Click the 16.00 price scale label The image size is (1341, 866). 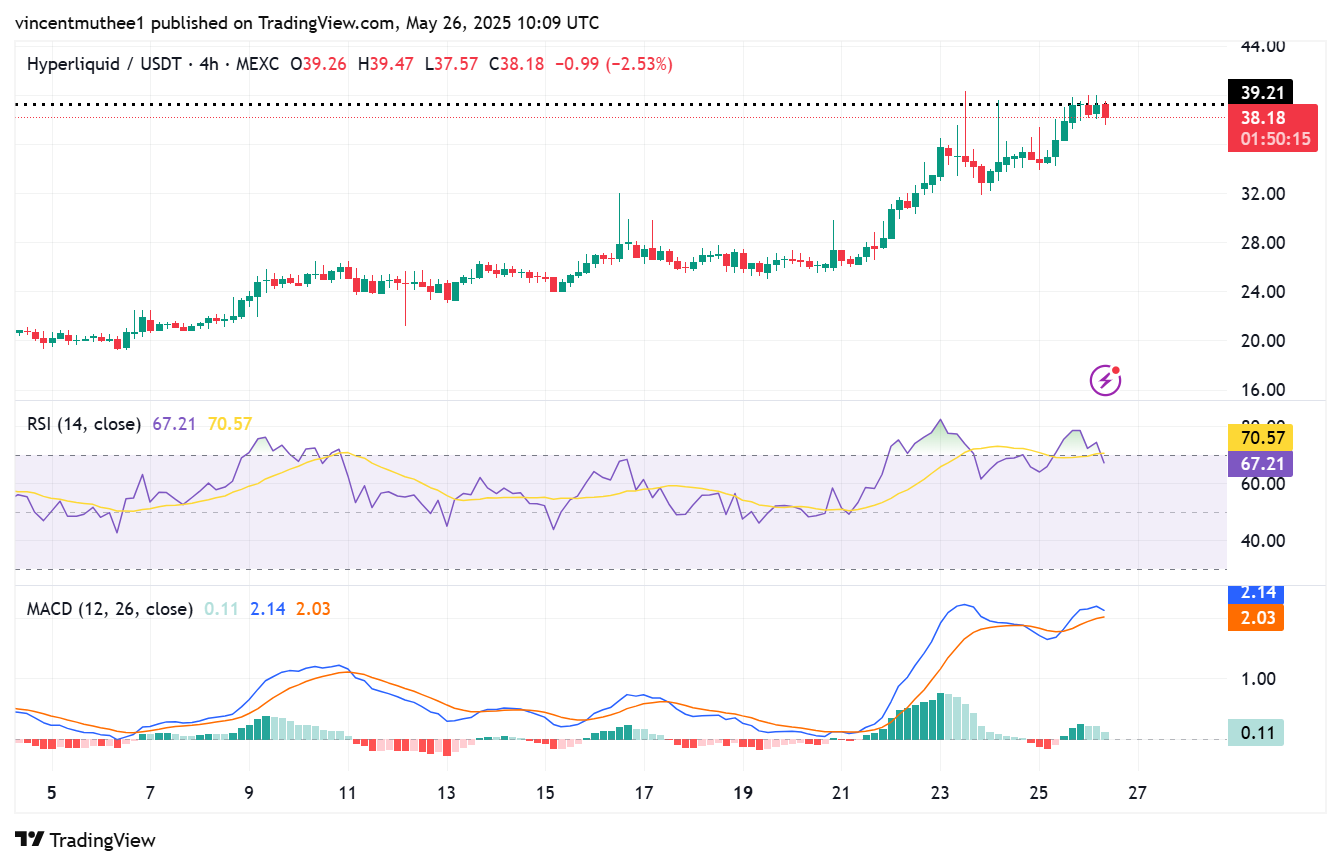click(x=1262, y=390)
